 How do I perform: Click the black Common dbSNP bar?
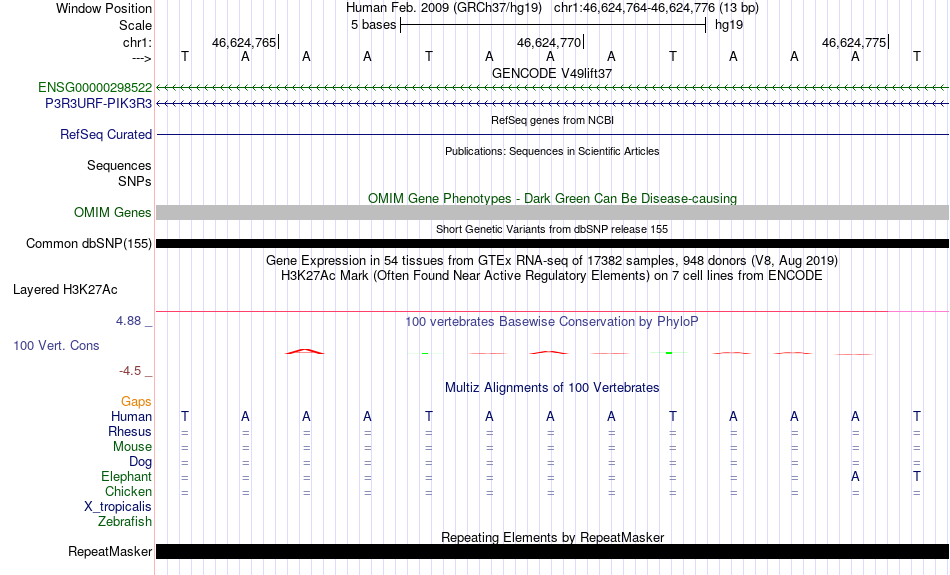553,244
